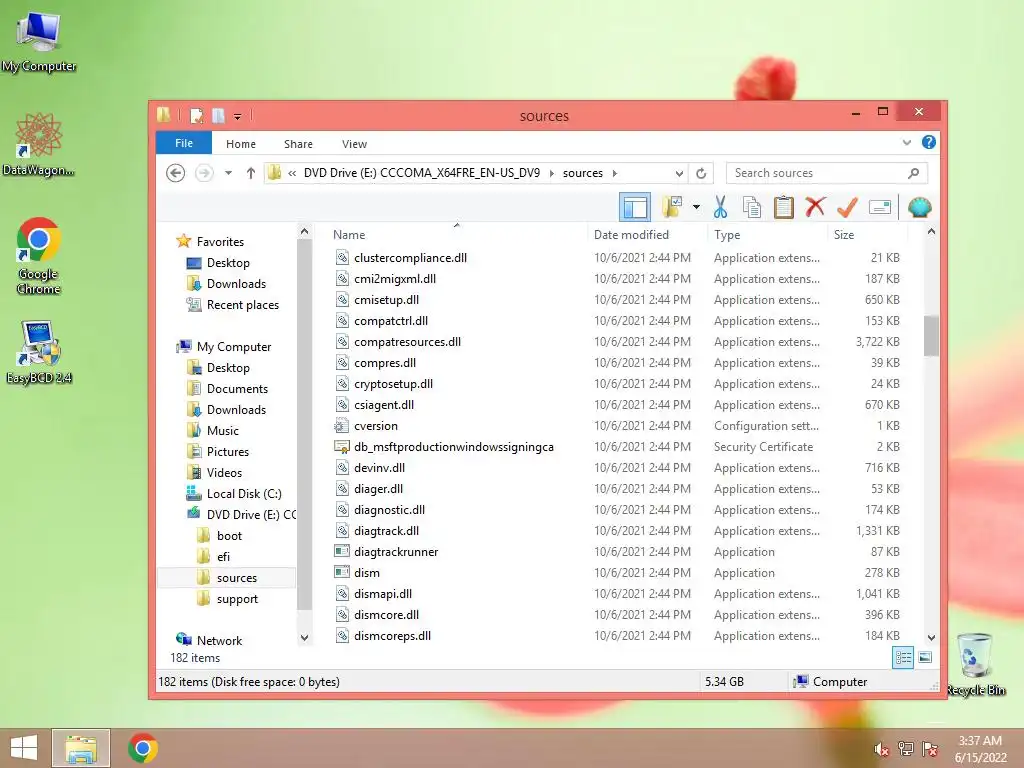Select the file clustercompliance.dll

410,258
